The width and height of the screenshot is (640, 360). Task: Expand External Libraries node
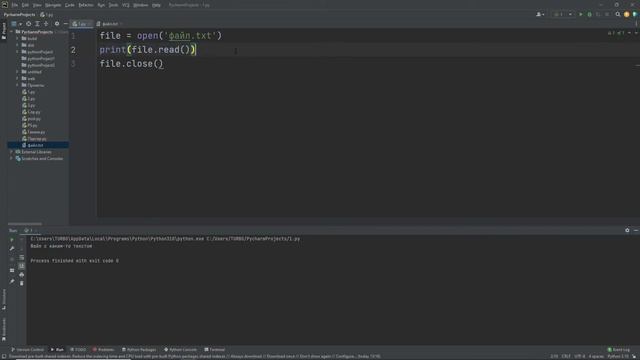point(12,152)
